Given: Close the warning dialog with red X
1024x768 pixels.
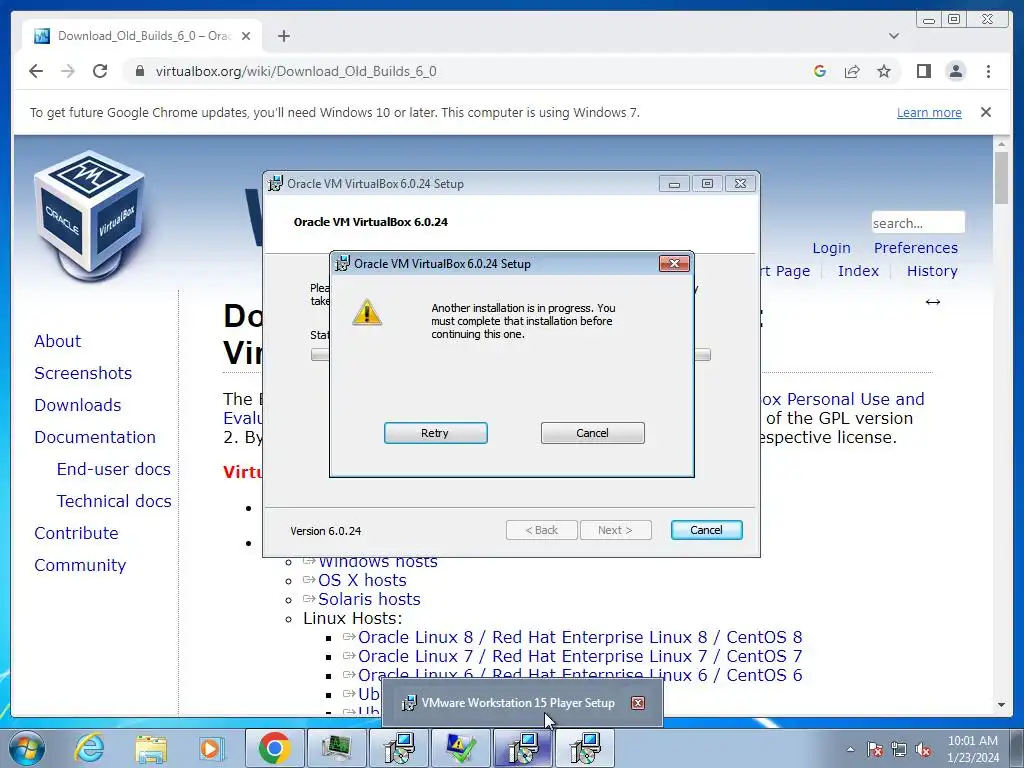Looking at the screenshot, I should 674,263.
